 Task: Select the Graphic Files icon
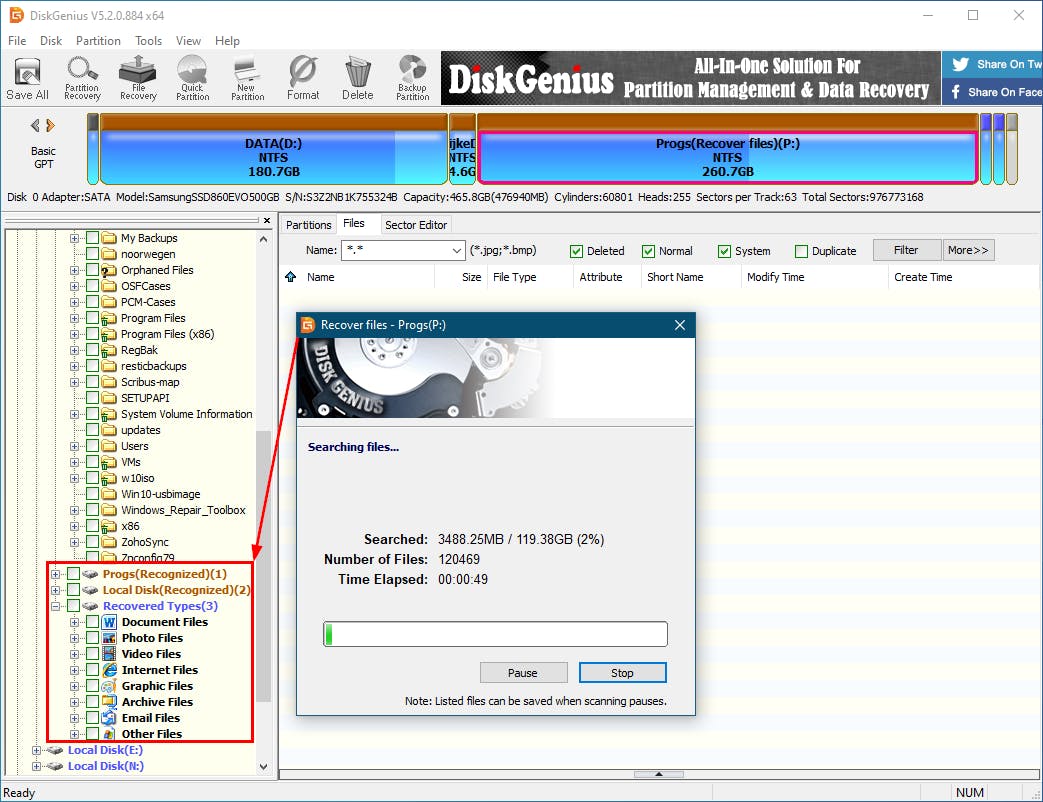[110, 686]
